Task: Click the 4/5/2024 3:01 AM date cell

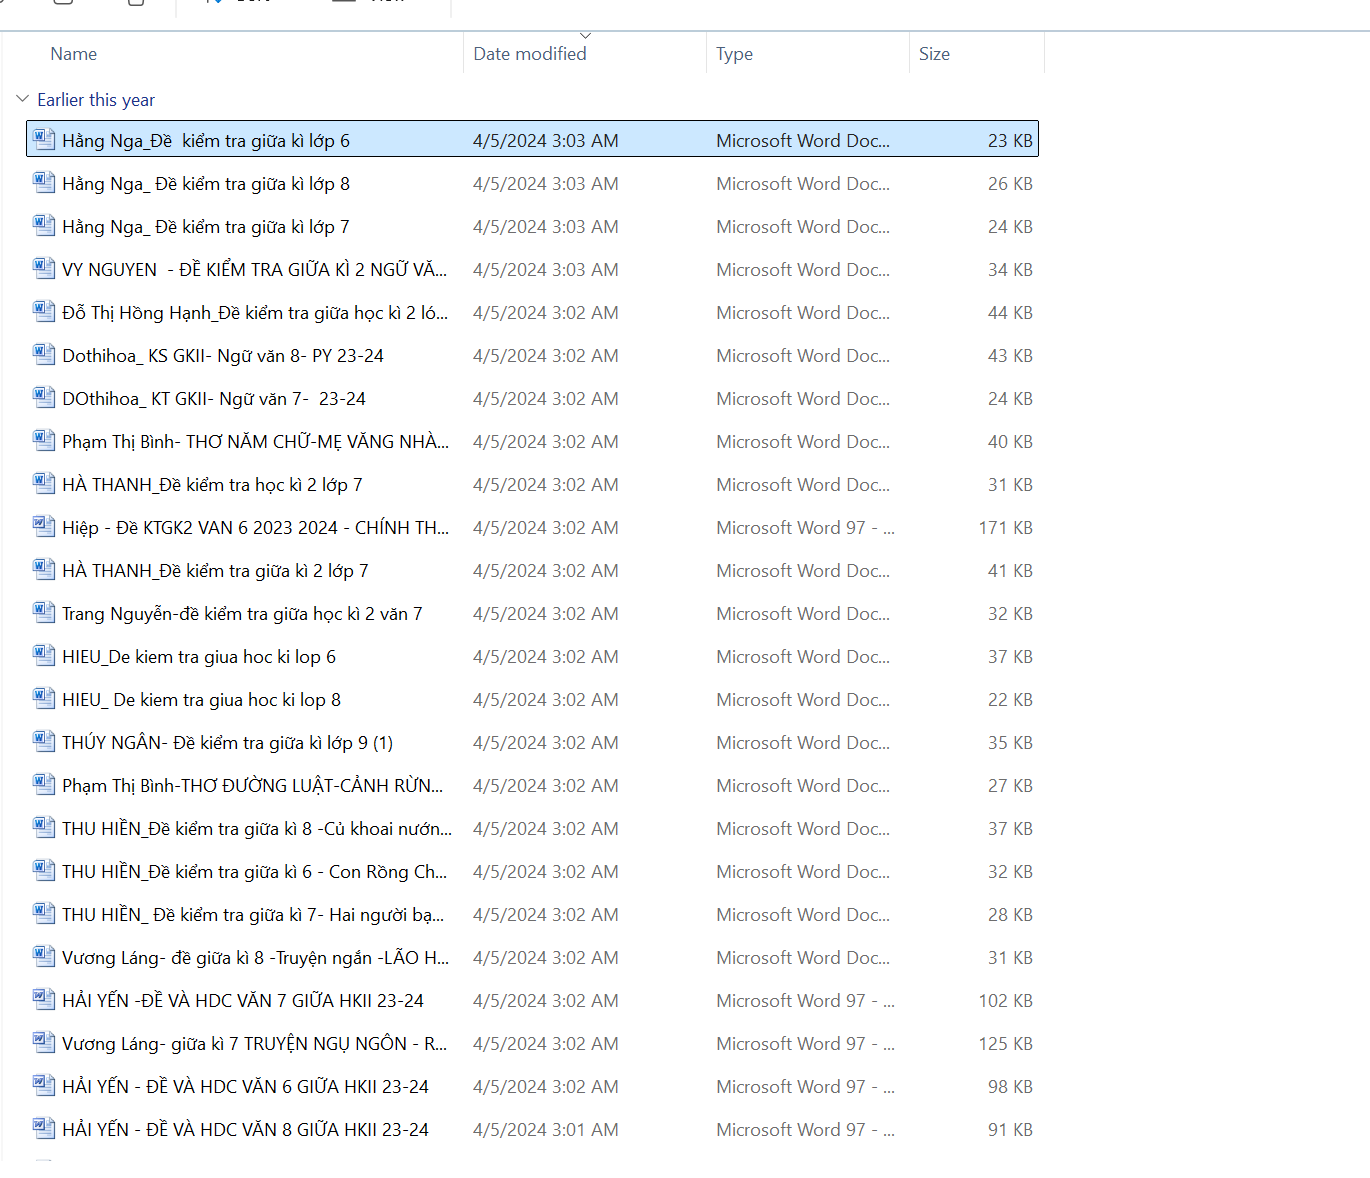Action: pyautogui.click(x=546, y=1130)
